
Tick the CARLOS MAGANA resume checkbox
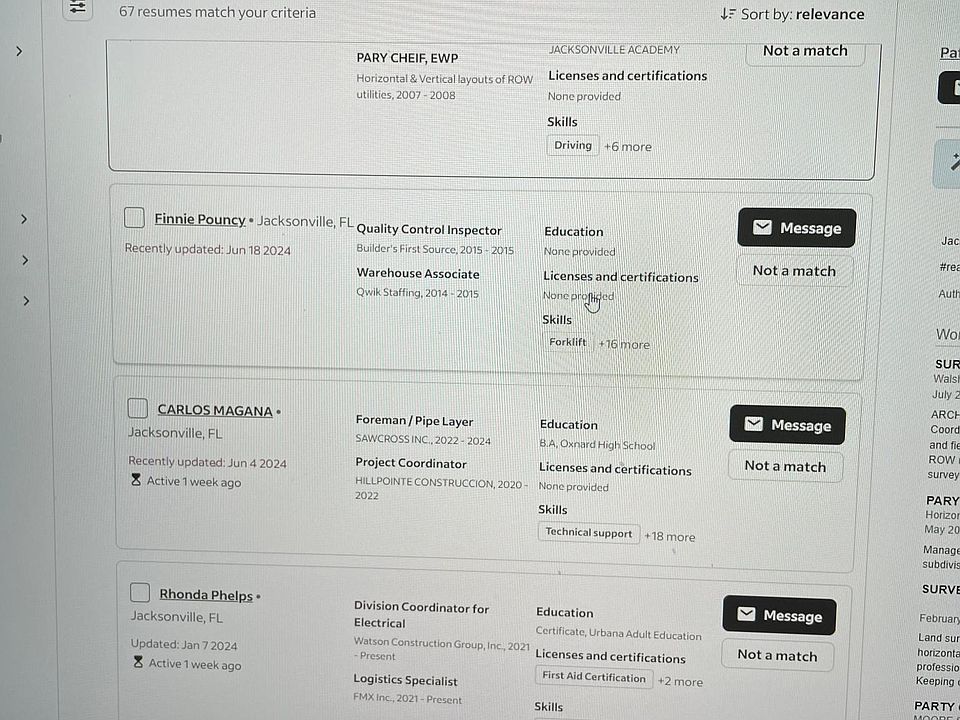[x=137, y=408]
